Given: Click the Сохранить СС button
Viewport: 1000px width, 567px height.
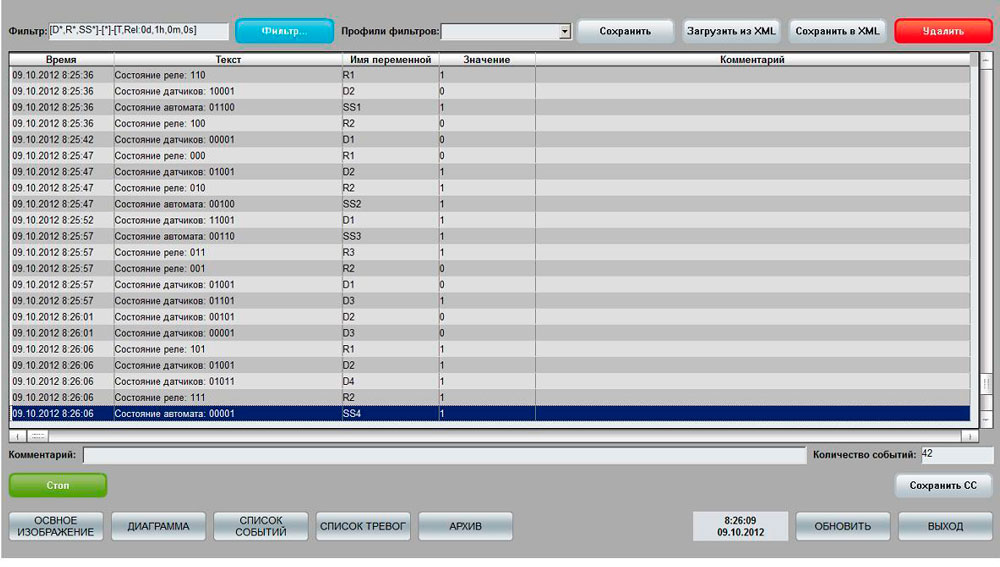Looking at the screenshot, I should click(943, 486).
